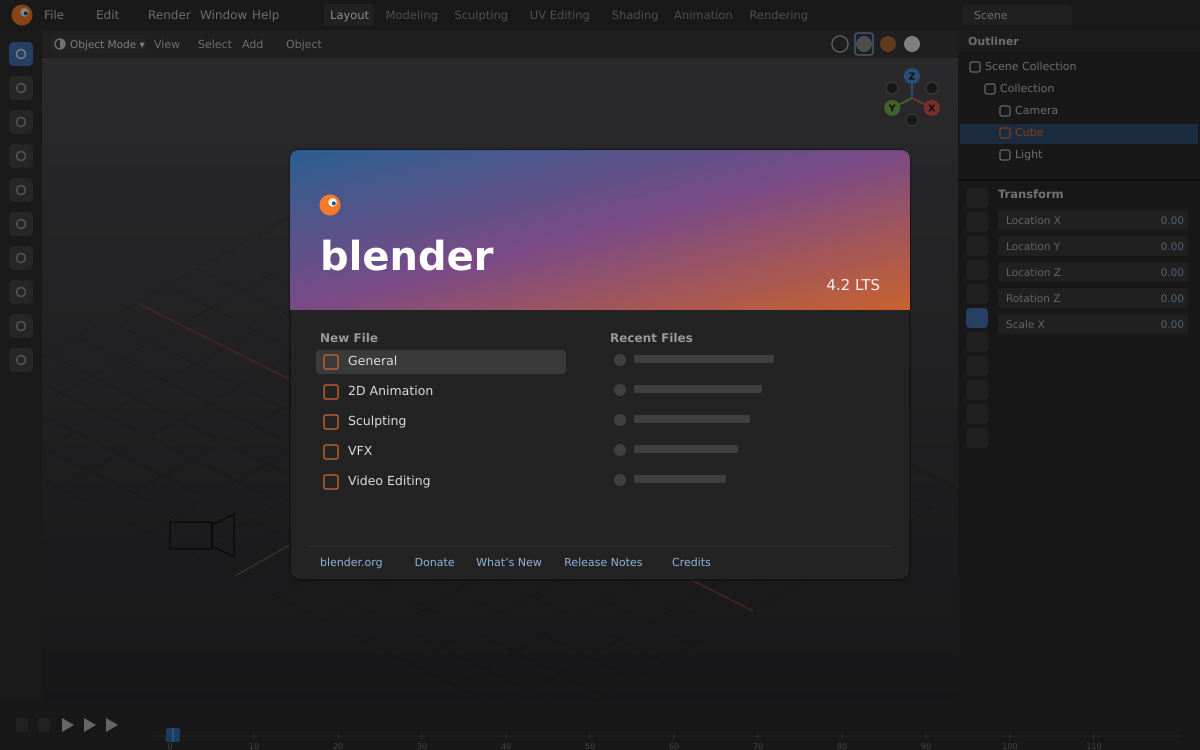Open the Edit menu
This screenshot has width=1200, height=750.
point(107,15)
